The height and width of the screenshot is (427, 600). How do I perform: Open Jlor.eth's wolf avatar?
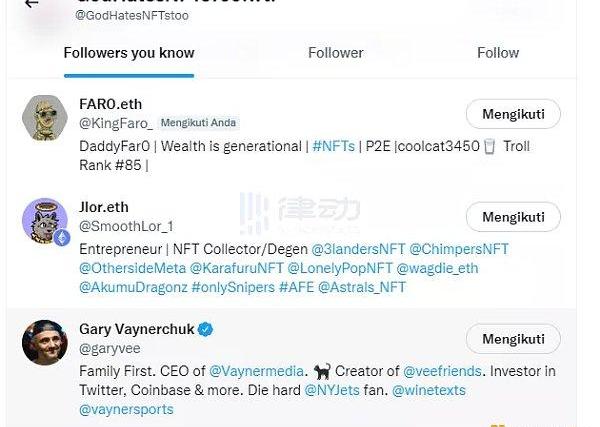click(x=45, y=220)
